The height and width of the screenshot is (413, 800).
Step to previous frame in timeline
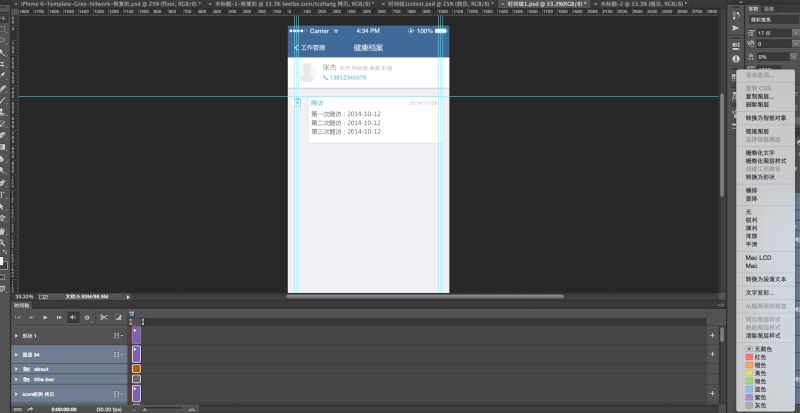31,318
